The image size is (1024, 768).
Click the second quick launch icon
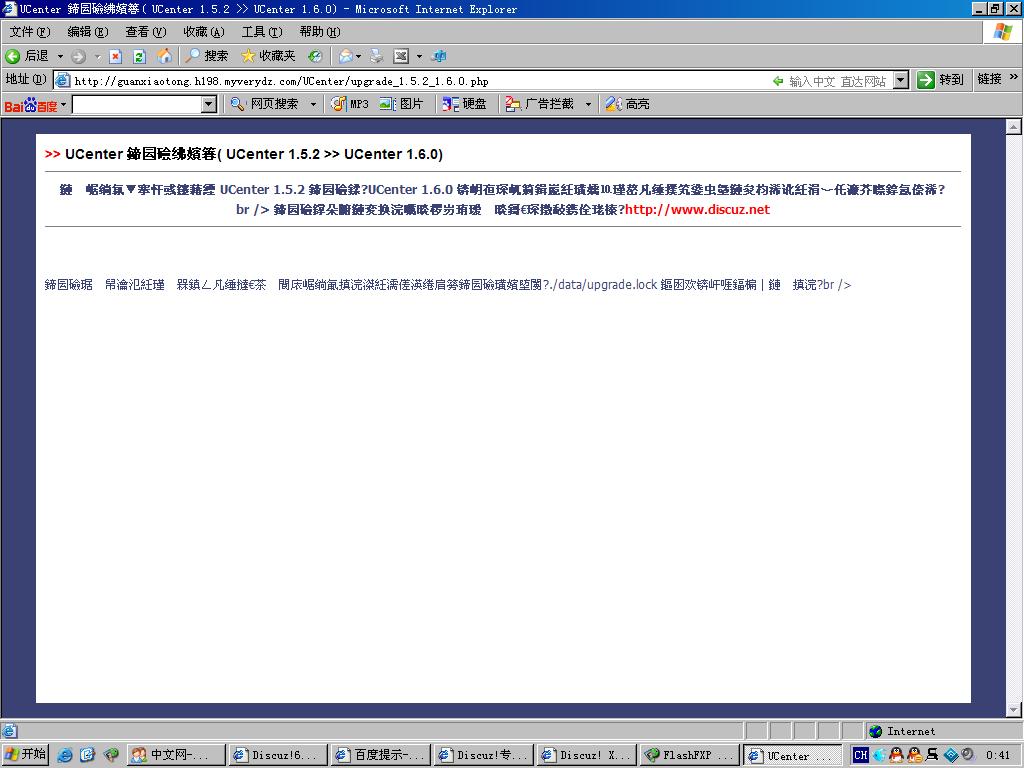click(88, 756)
